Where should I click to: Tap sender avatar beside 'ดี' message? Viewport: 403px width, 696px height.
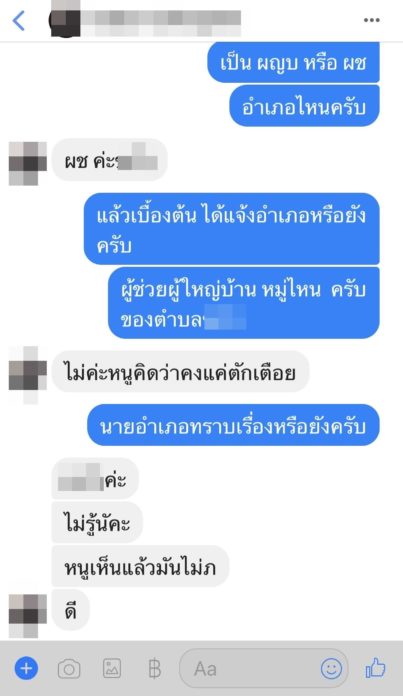pos(28,616)
